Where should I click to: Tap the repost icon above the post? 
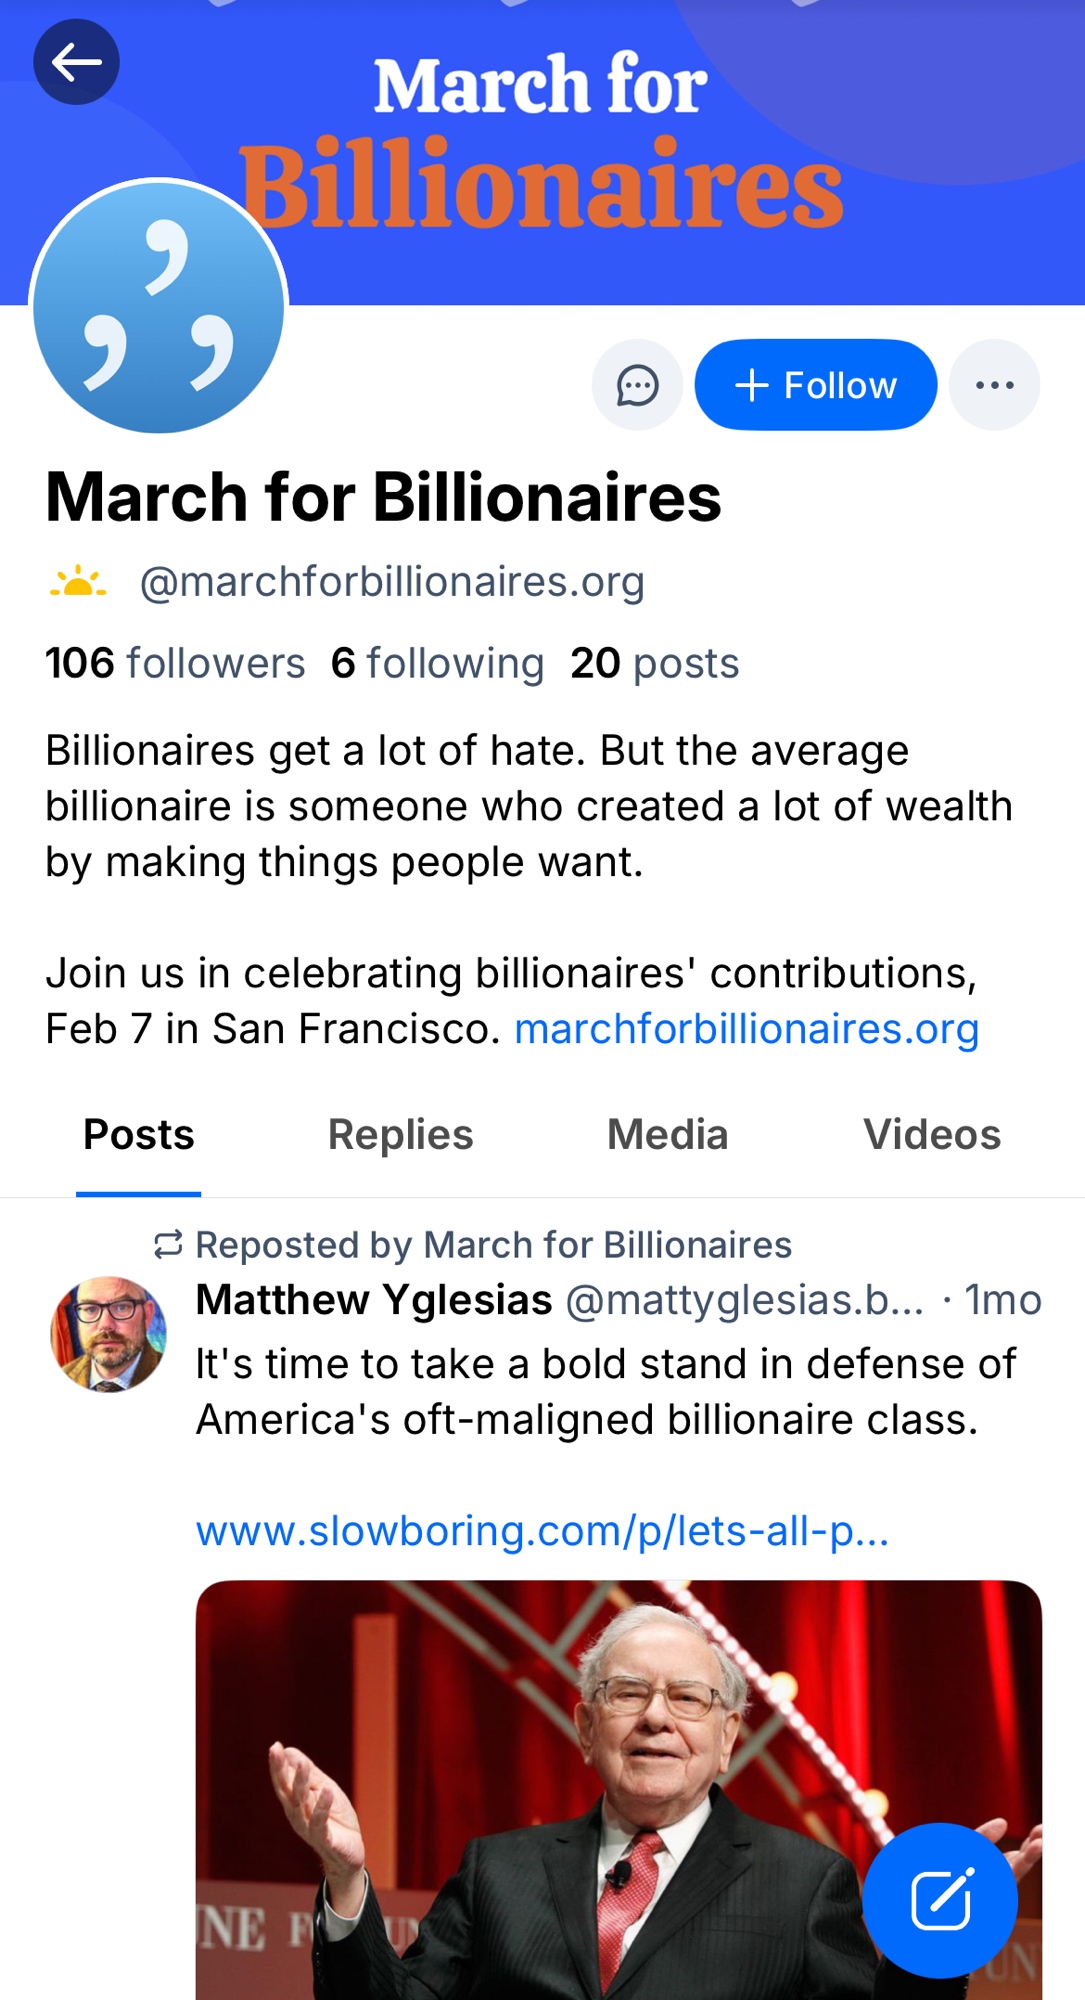tap(168, 1245)
